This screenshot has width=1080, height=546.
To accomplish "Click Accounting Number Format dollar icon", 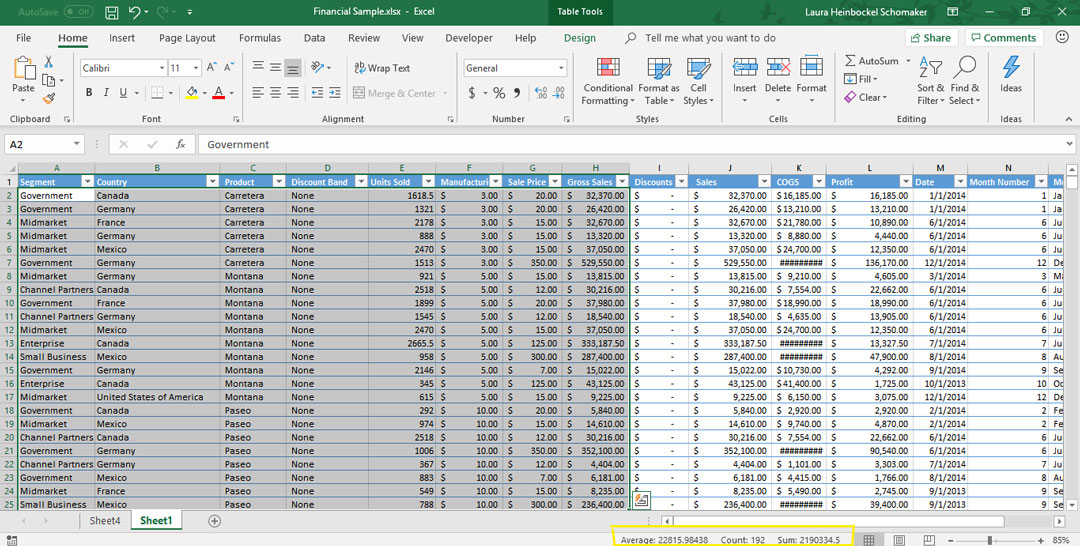I will [x=472, y=93].
